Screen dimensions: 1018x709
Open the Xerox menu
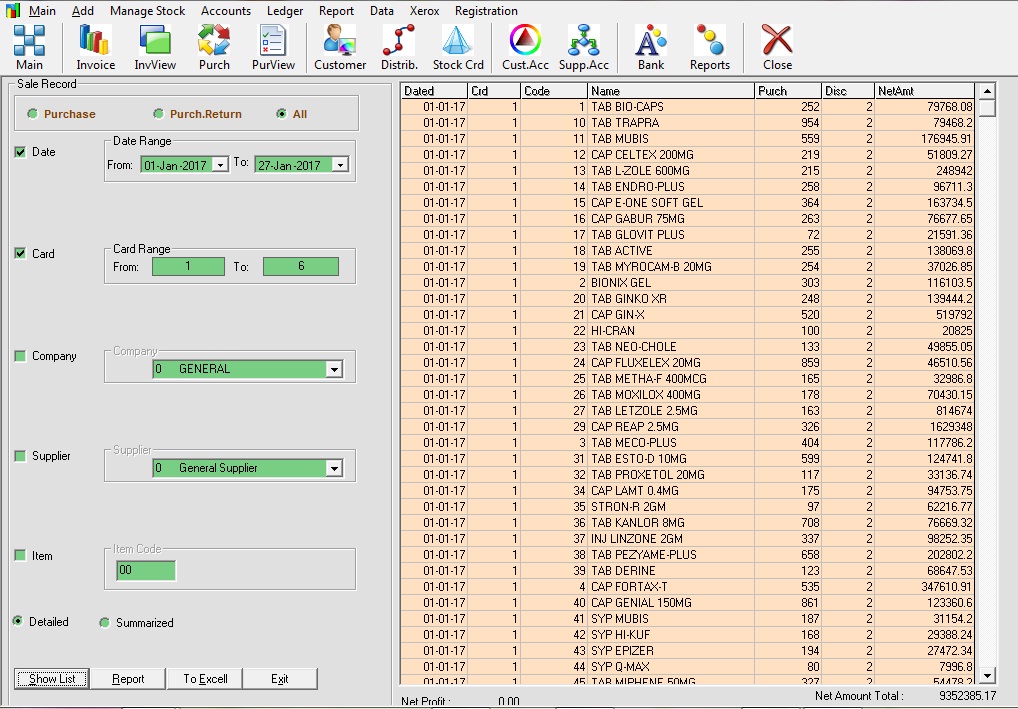coord(425,10)
